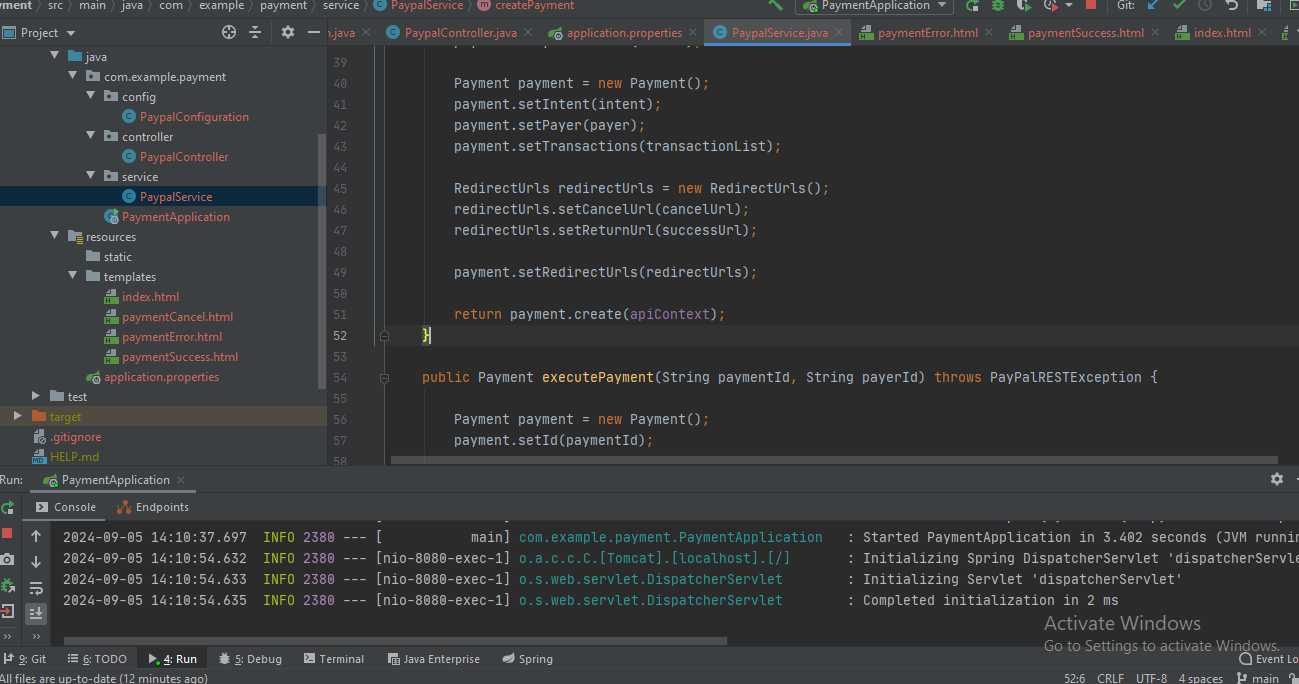Screen dimensions: 1299x684
Task: Toggle Scroll to End in console
Action: pyautogui.click(x=36, y=613)
